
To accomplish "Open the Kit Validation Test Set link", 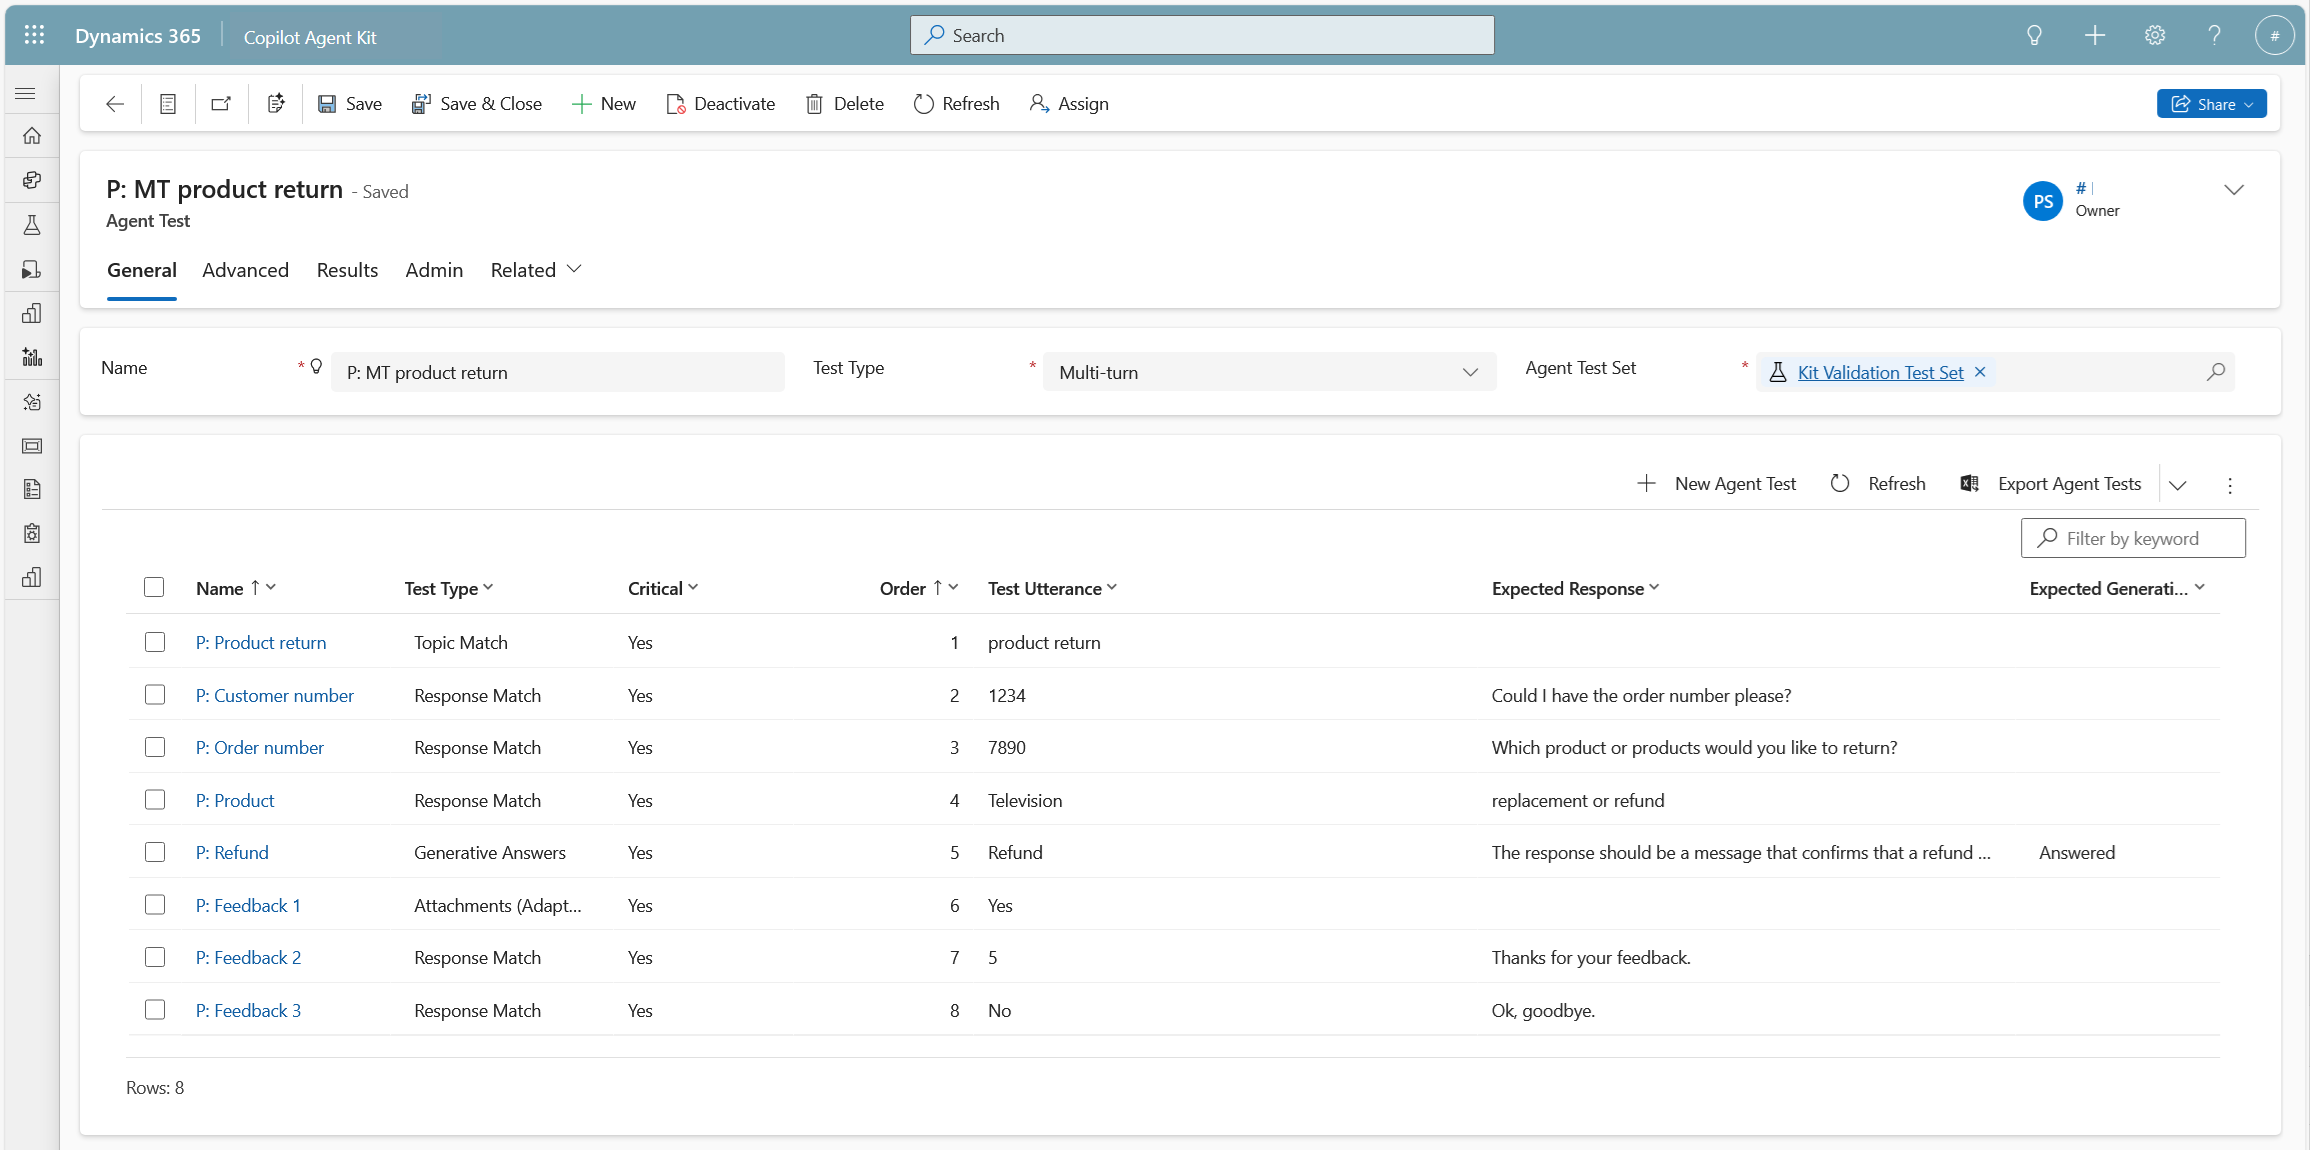I will point(1880,373).
